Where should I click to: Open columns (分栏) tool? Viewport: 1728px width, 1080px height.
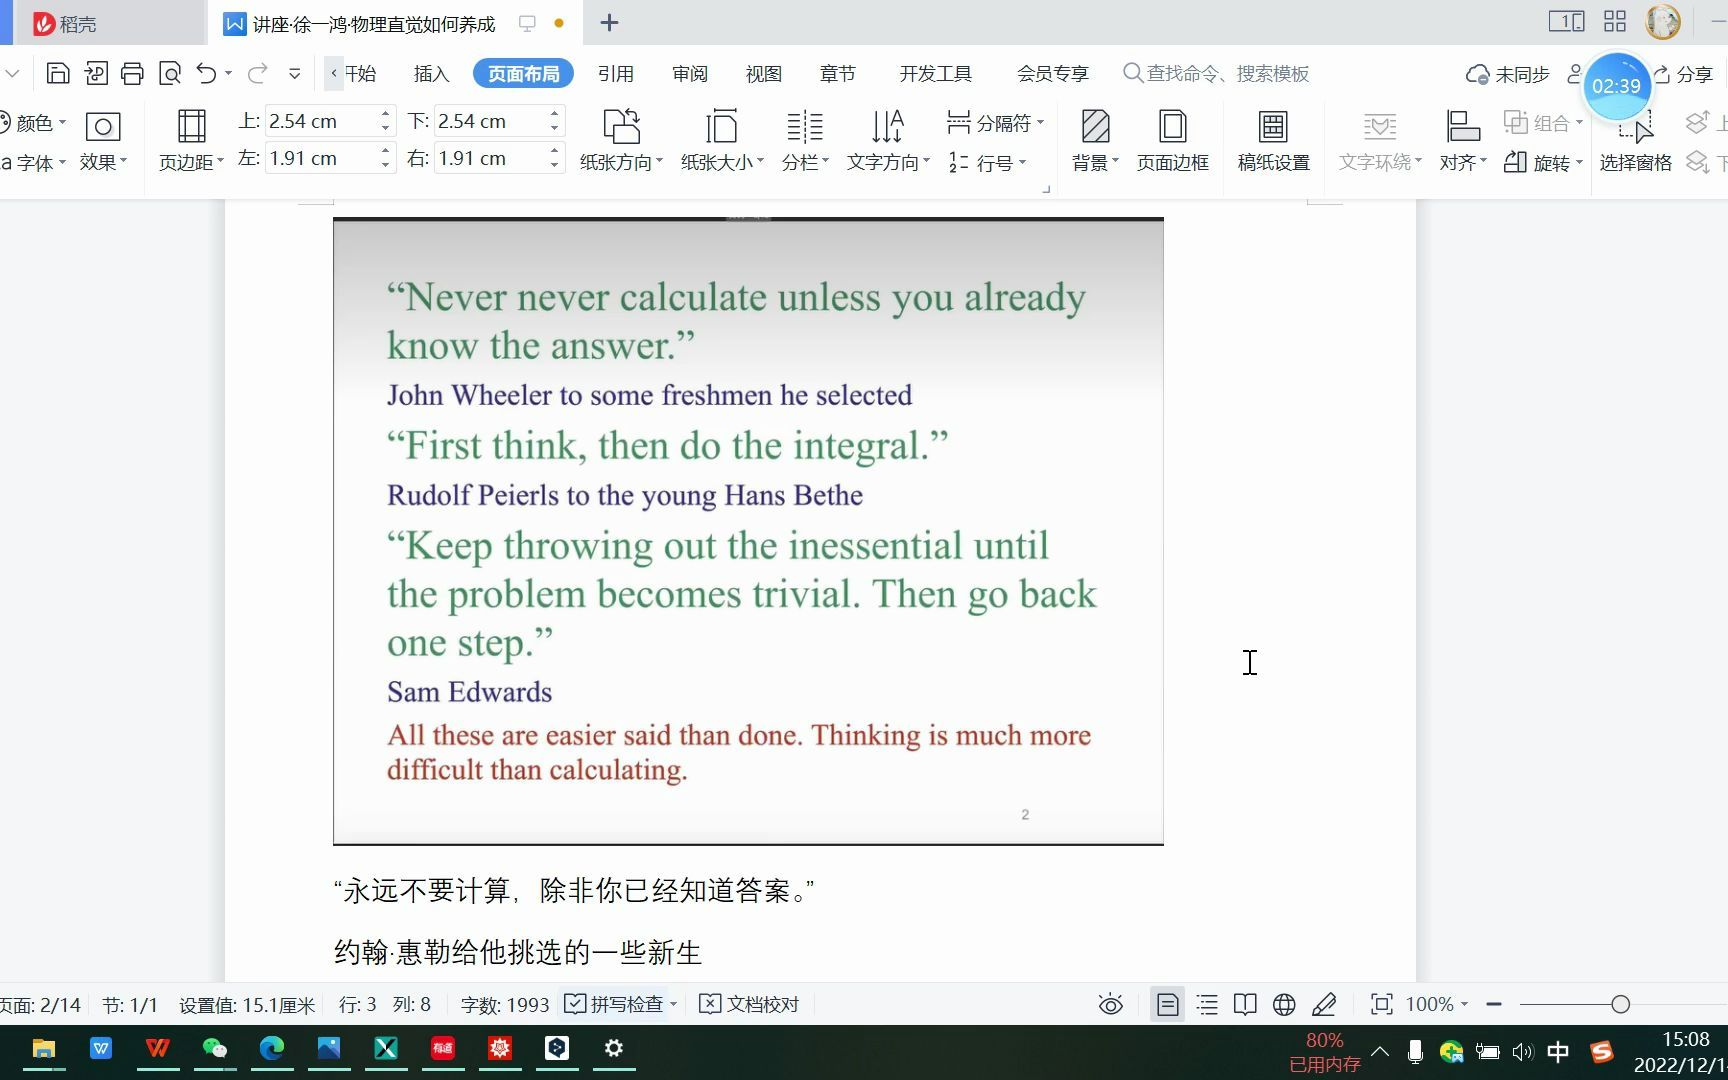click(x=805, y=140)
